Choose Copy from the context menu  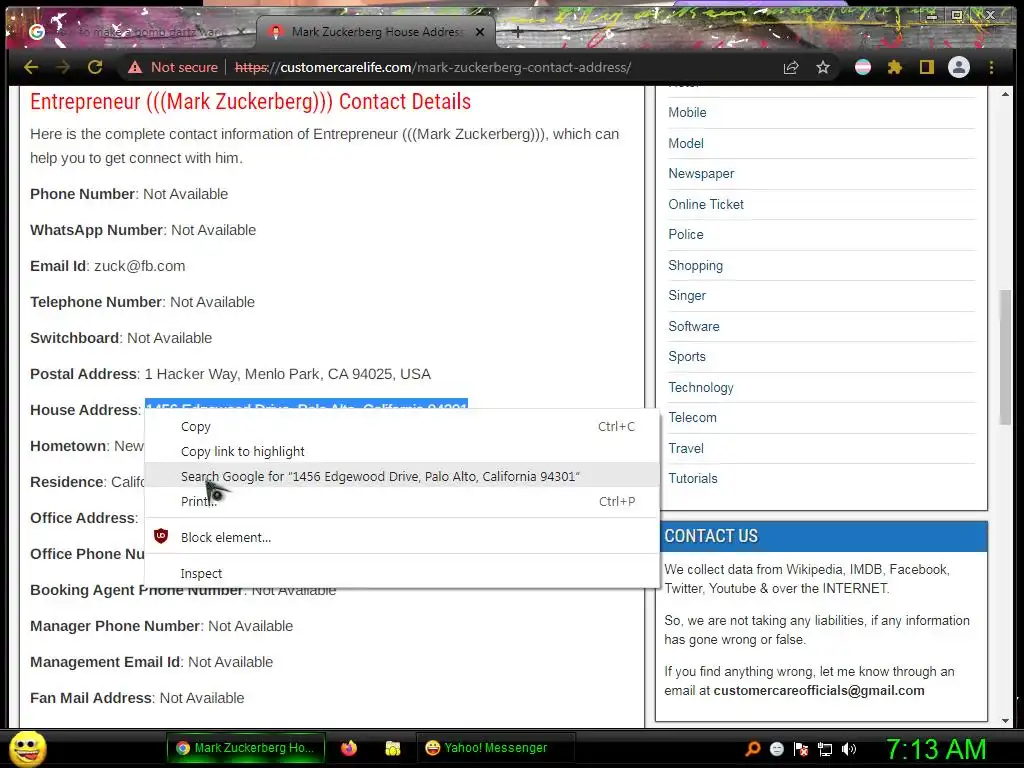402,426
